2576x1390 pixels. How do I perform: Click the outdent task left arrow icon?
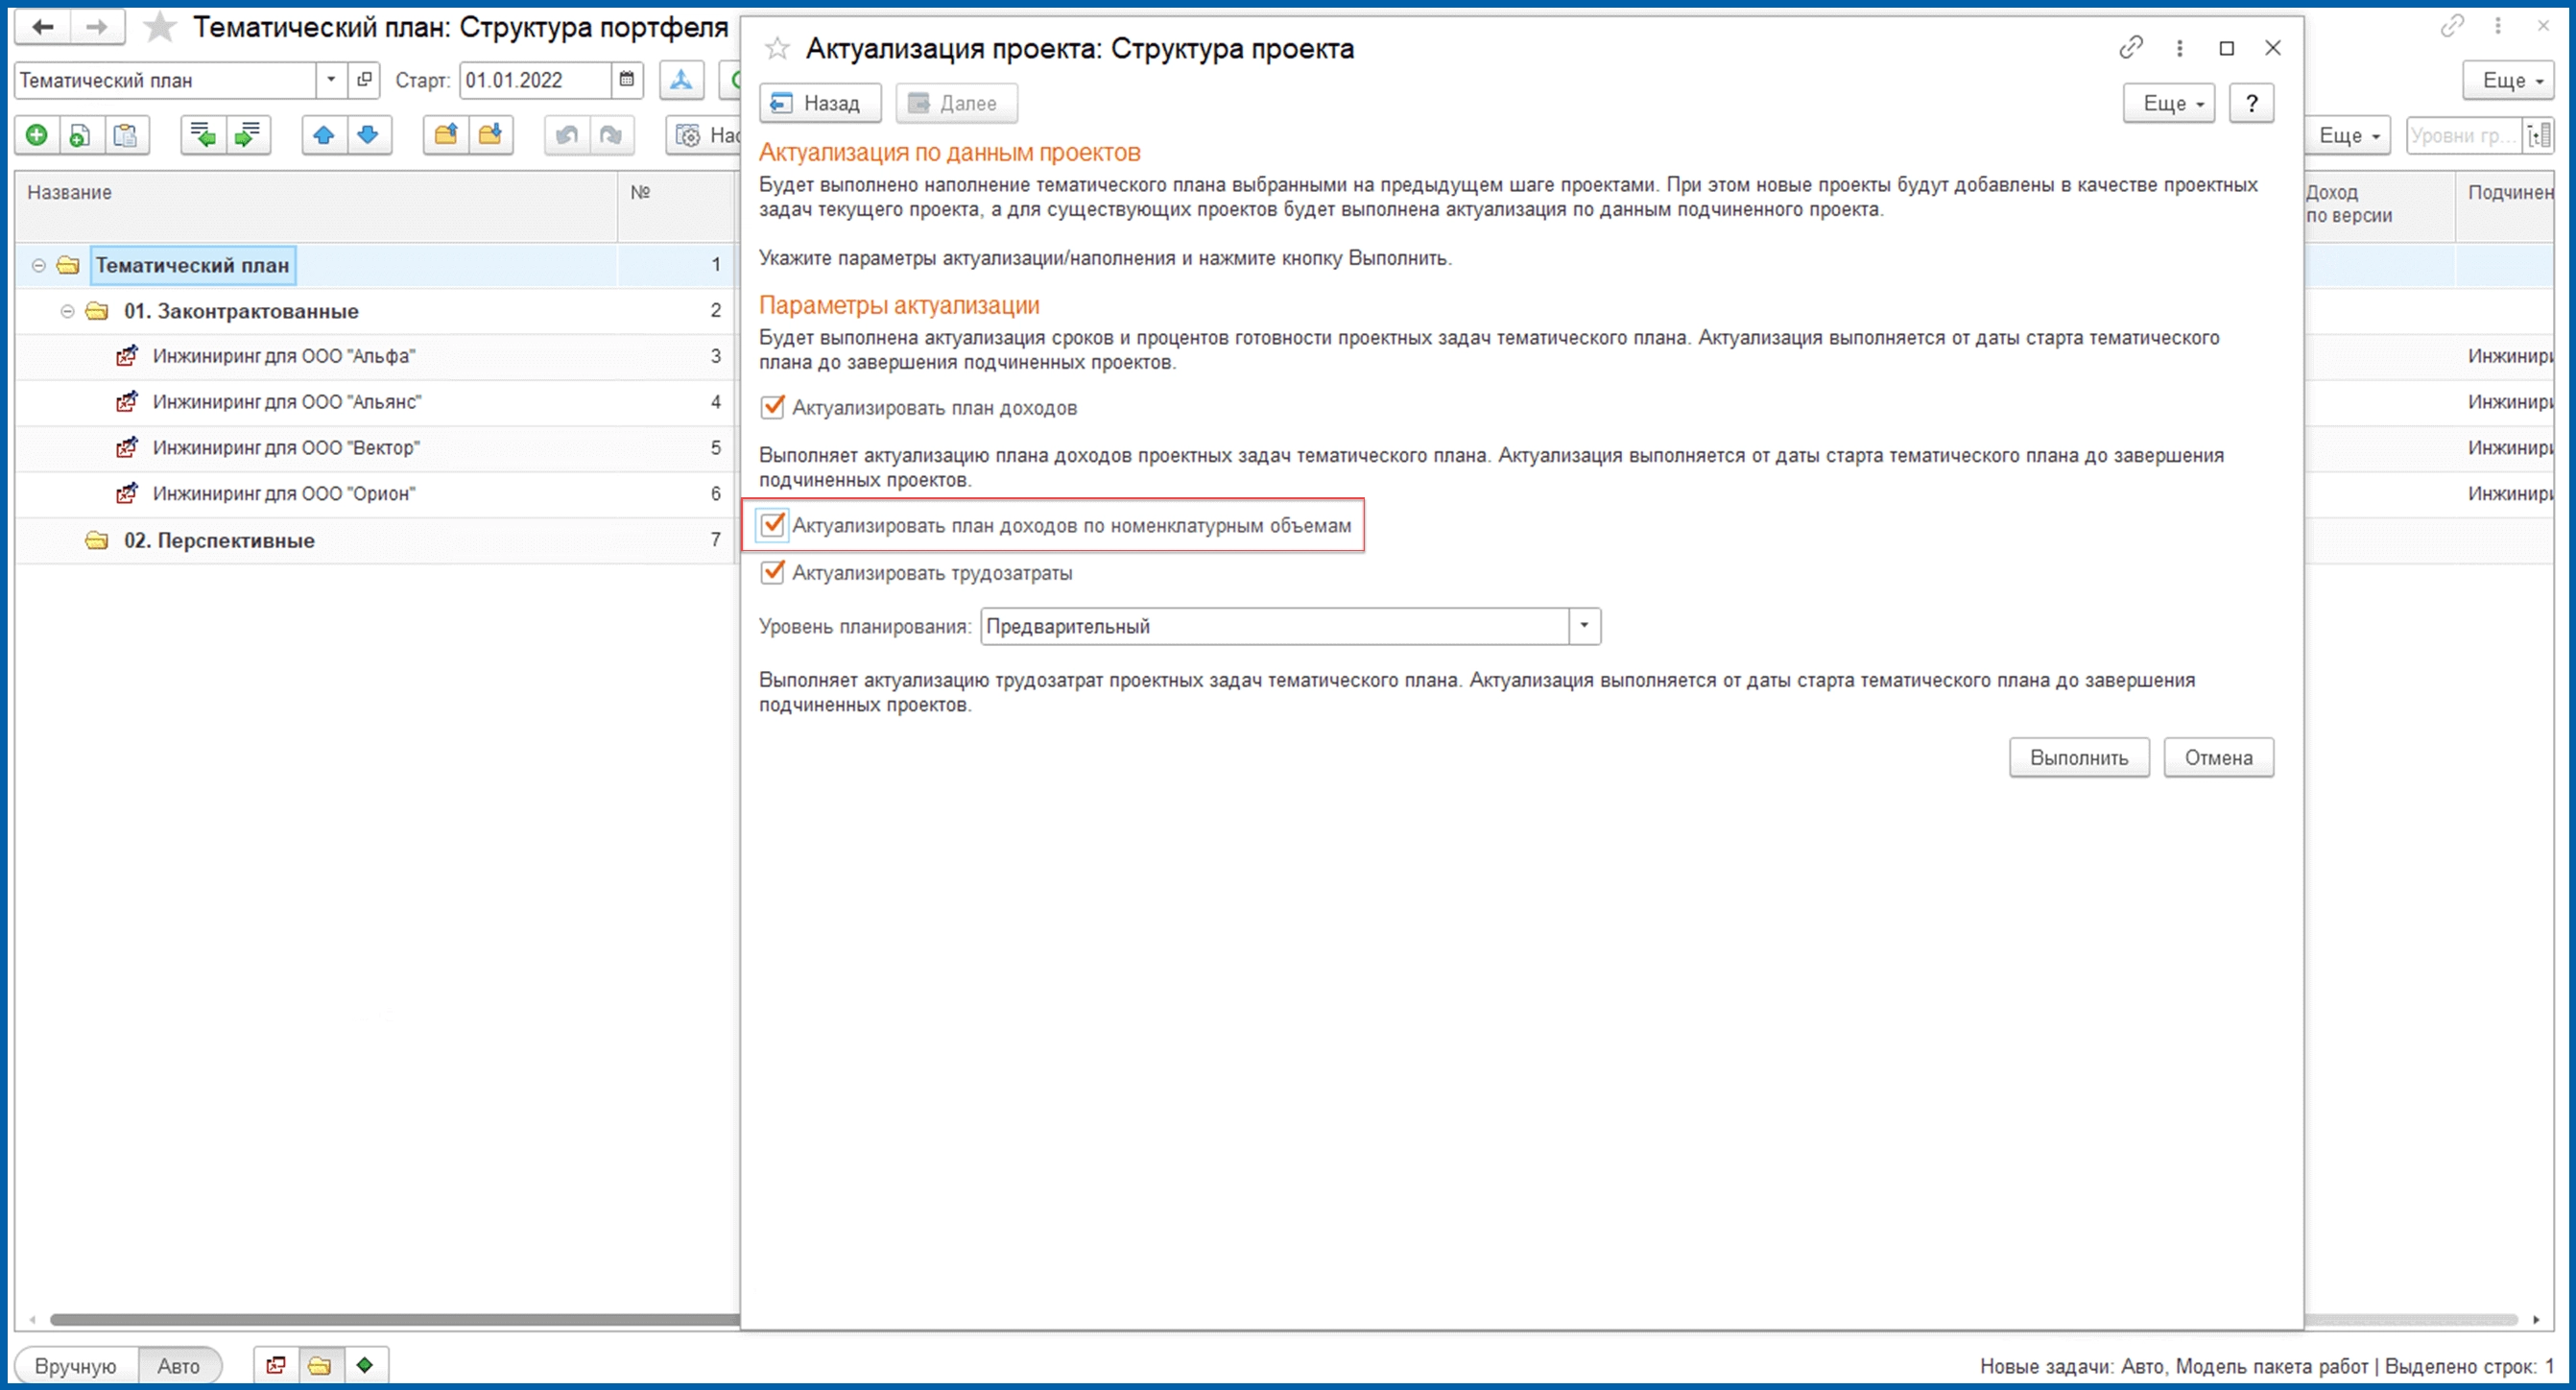tap(203, 135)
